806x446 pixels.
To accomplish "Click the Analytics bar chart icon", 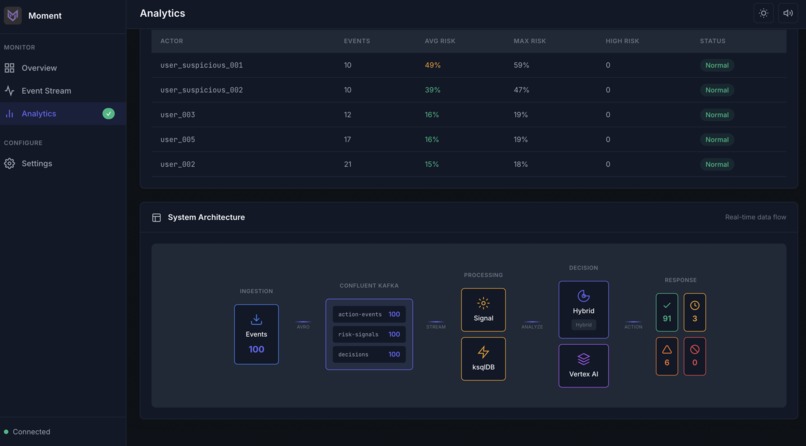I will click(x=9, y=114).
